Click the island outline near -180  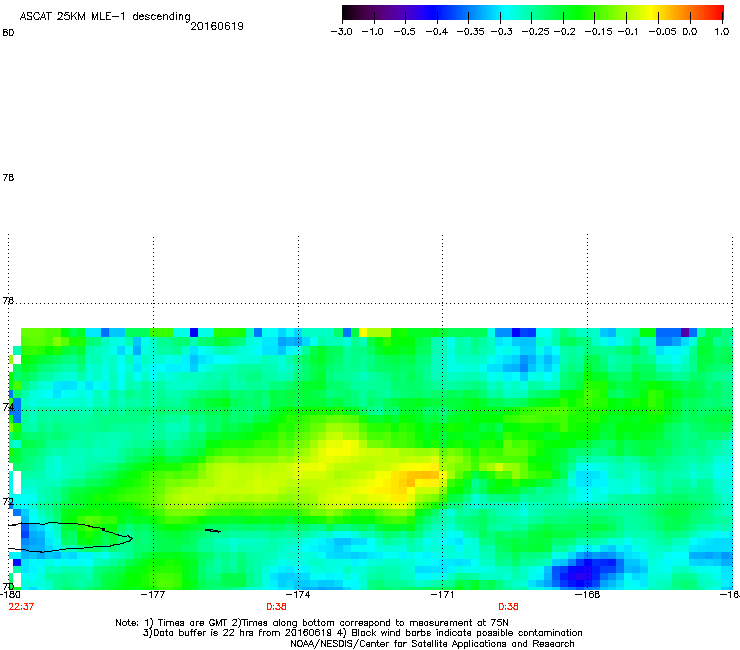[71, 537]
